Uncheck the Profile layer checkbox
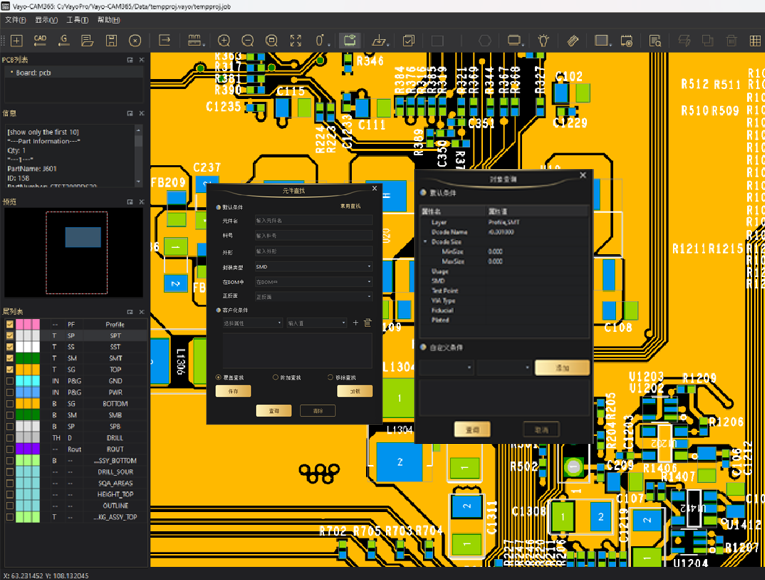Viewport: 765px width, 580px height. [x=10, y=325]
